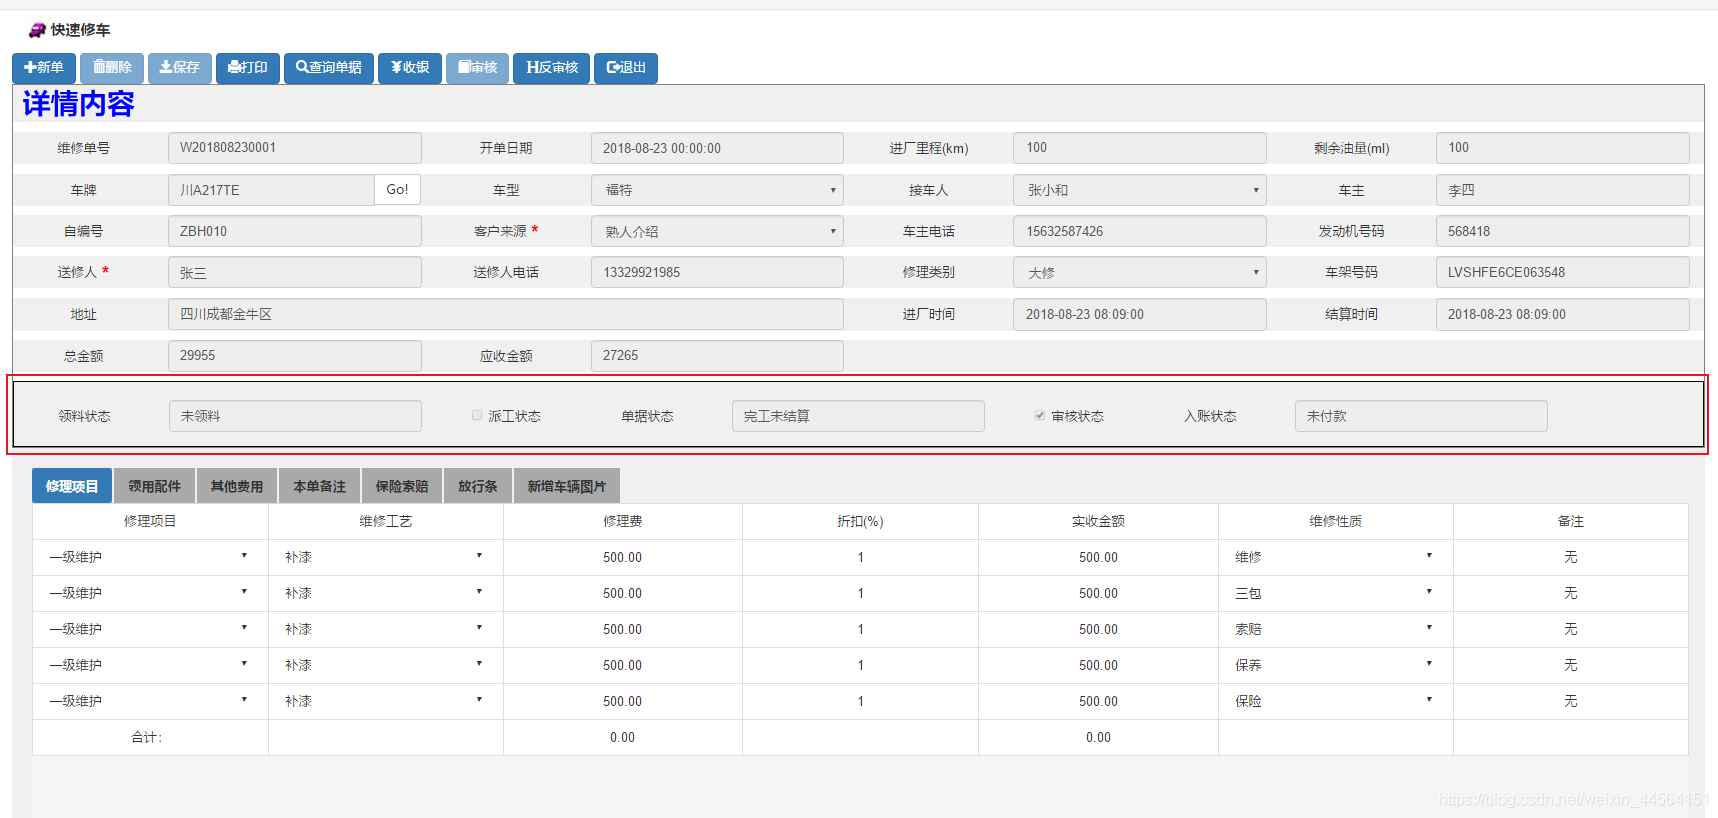1718x818 pixels.
Task: Click the 送修人 field showing 张三
Action: pos(295,272)
